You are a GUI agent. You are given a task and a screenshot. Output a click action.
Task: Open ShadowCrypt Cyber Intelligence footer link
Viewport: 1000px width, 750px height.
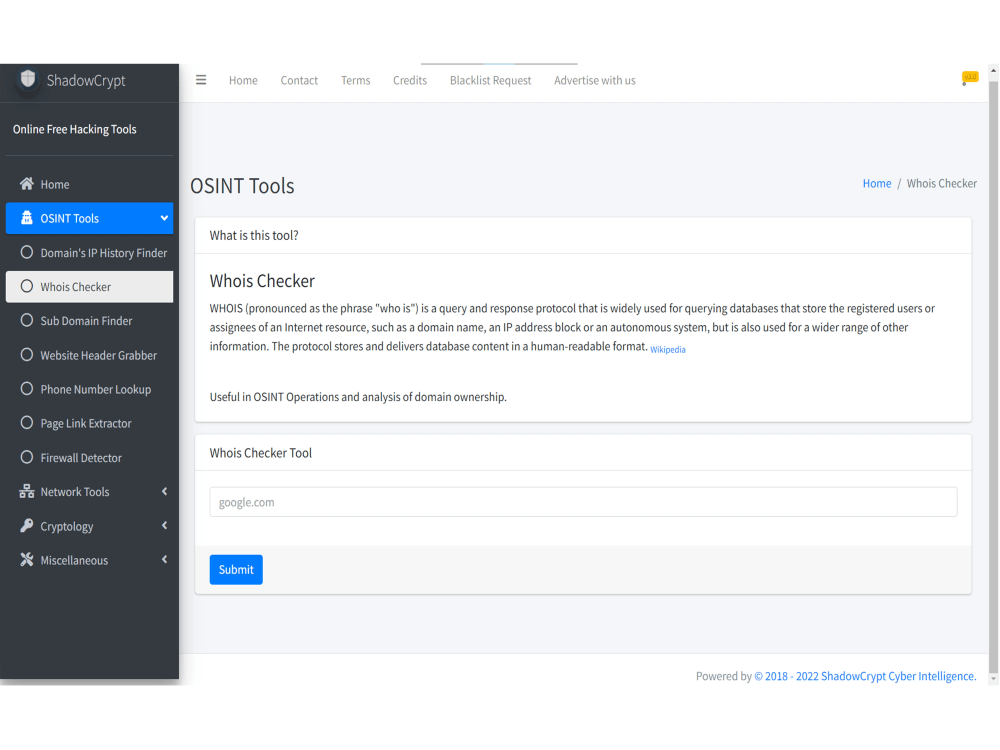pyautogui.click(x=865, y=676)
